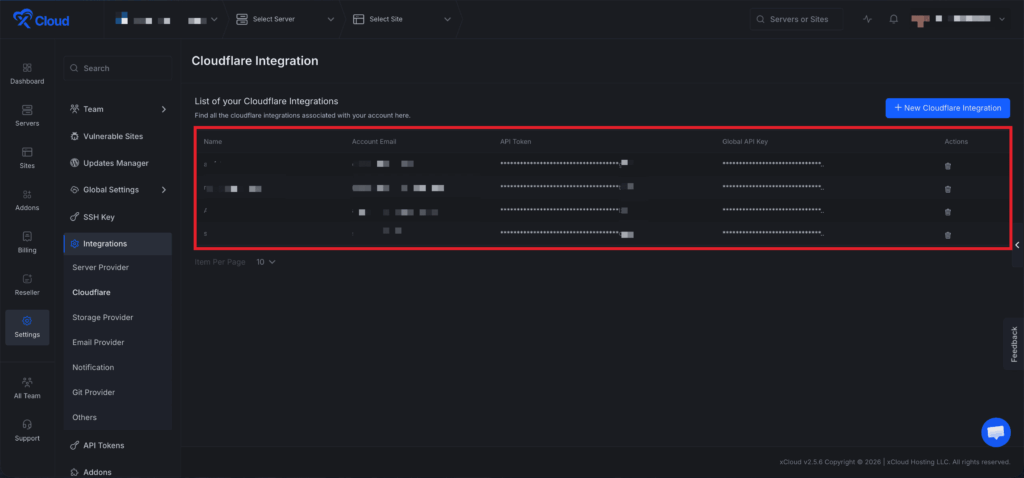This screenshot has width=1024, height=478.
Task: Go to Servers in the left rail
Action: click(27, 116)
